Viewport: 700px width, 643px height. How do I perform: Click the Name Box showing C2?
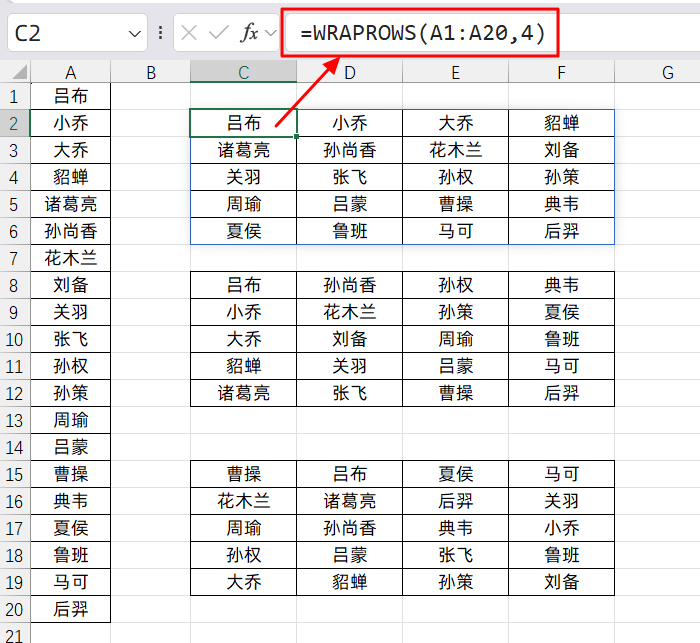(77, 33)
